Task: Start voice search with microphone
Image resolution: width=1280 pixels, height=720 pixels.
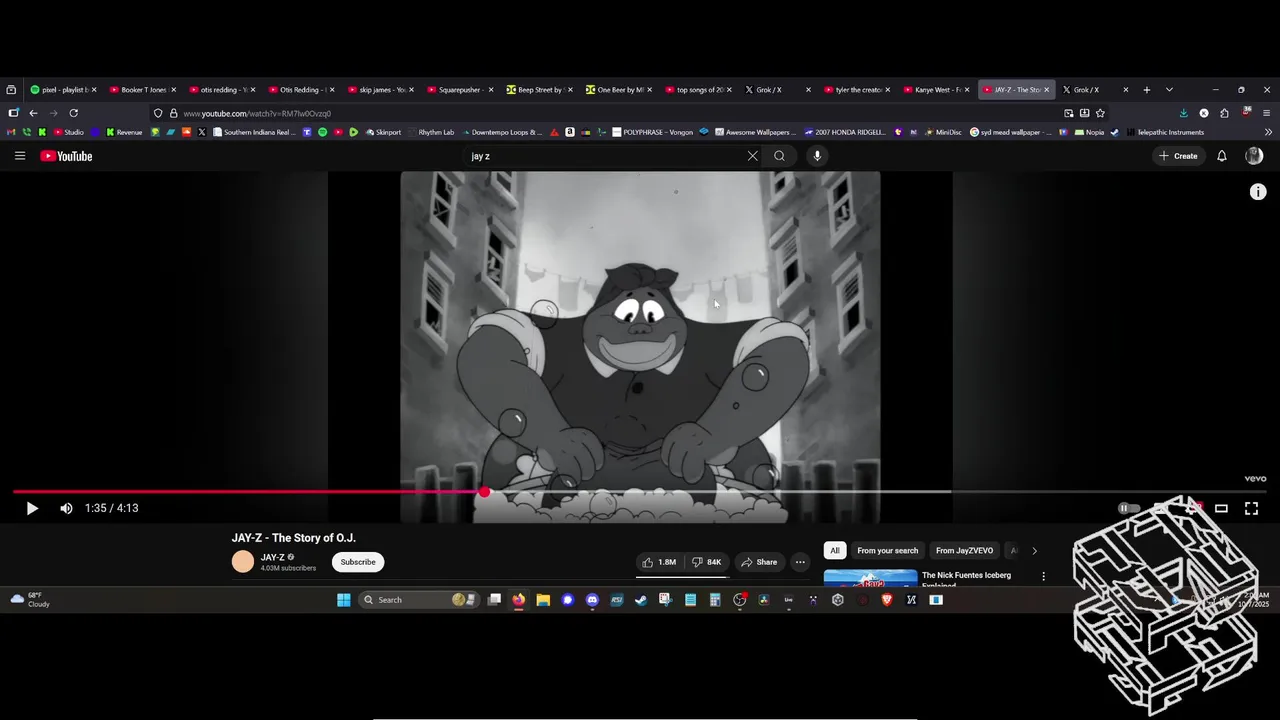Action: 817,156
